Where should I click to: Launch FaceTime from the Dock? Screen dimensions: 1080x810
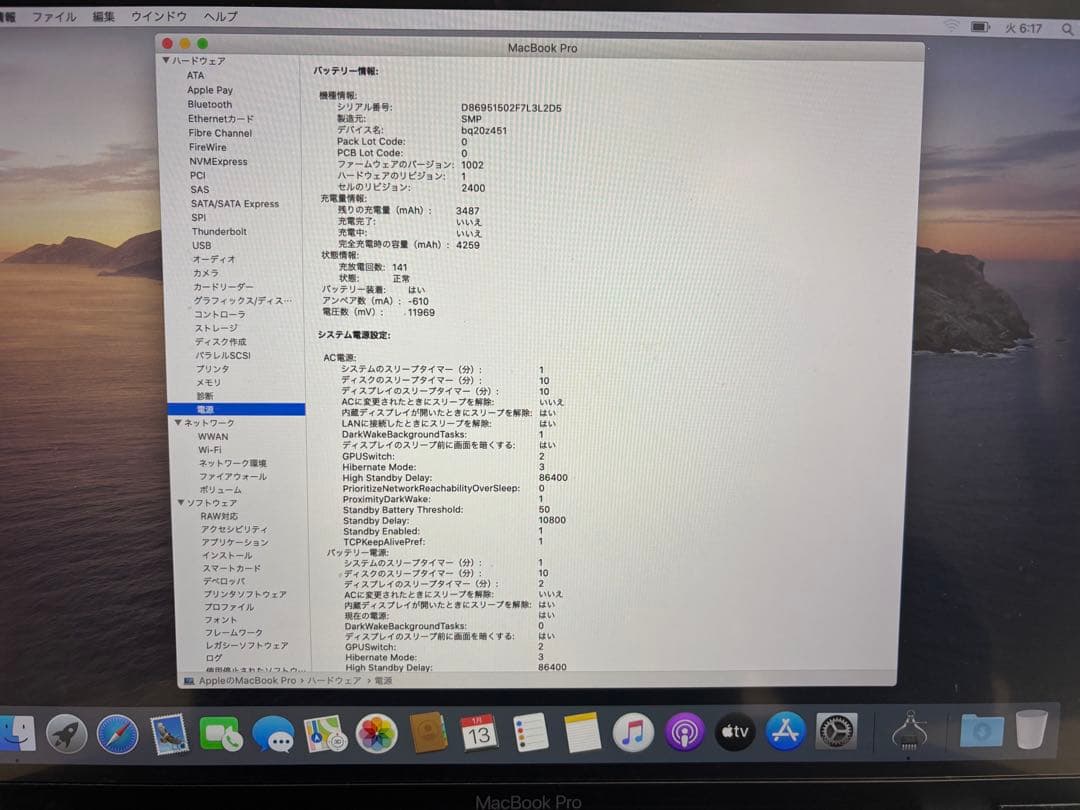coord(223,733)
